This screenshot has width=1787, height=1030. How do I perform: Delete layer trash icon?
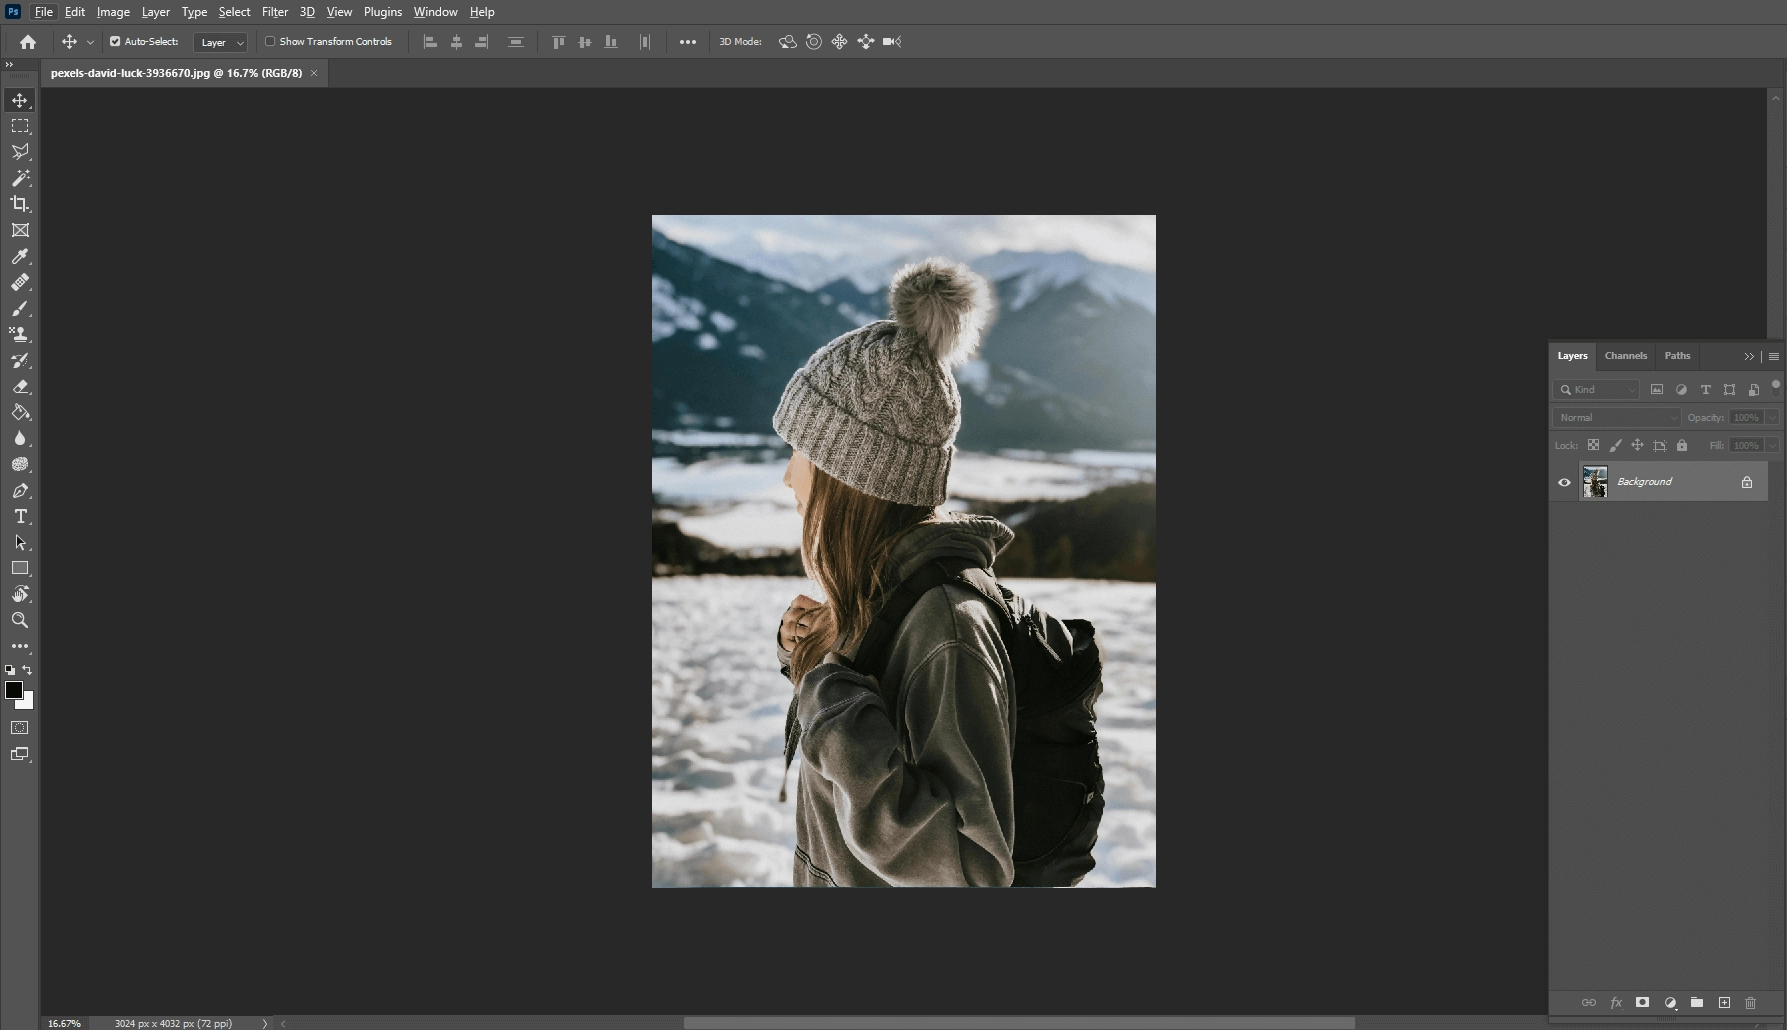(x=1750, y=1002)
